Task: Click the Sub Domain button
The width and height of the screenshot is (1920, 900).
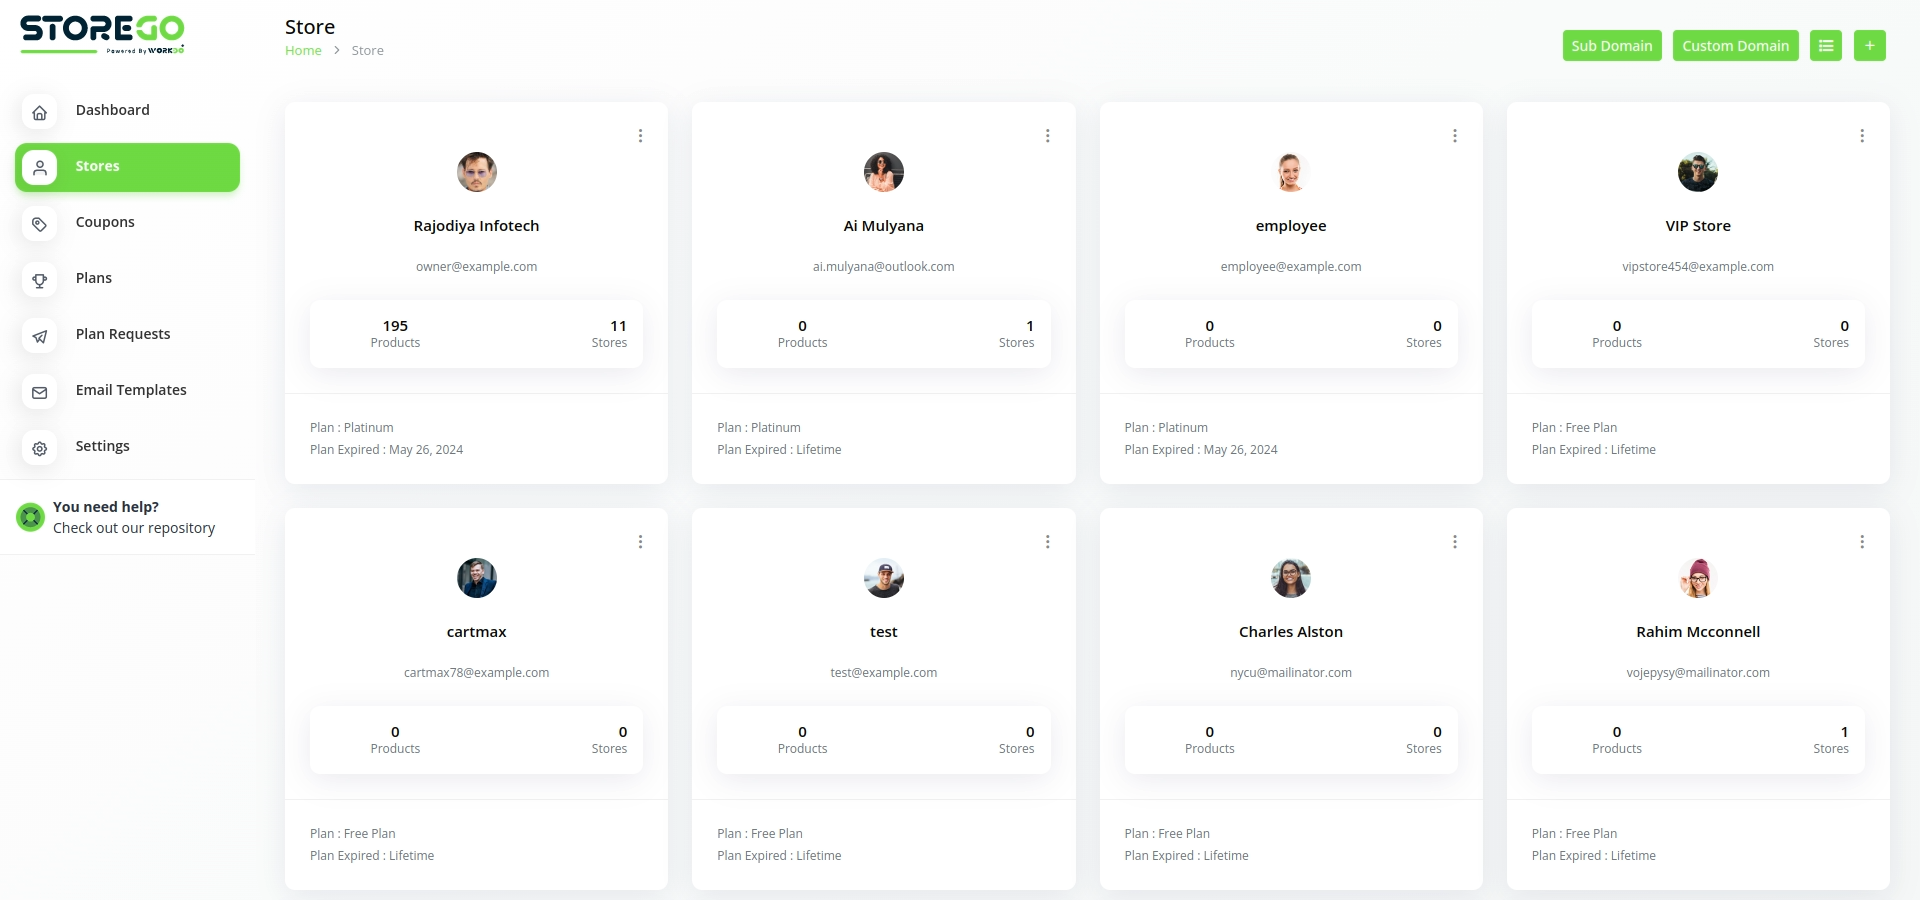Action: [x=1612, y=46]
